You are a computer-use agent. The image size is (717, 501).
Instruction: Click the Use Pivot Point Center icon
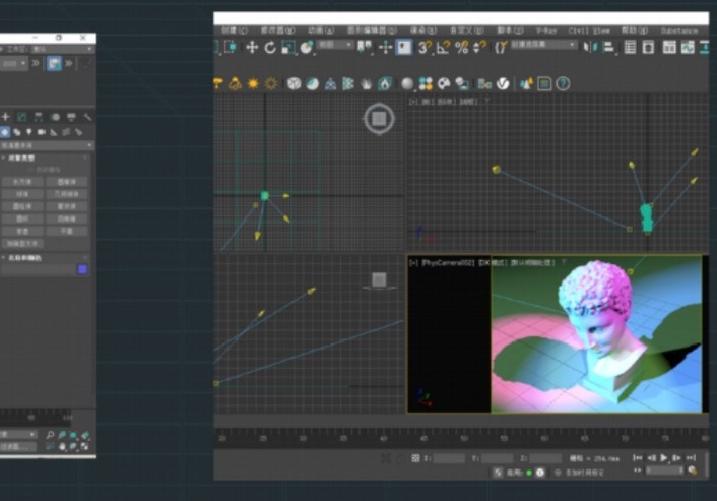click(x=364, y=48)
